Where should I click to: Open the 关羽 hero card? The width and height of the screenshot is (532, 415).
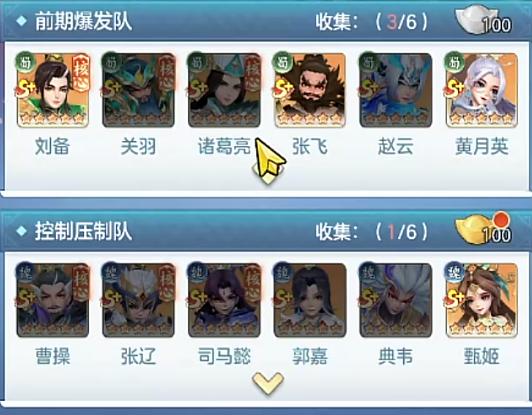point(138,90)
